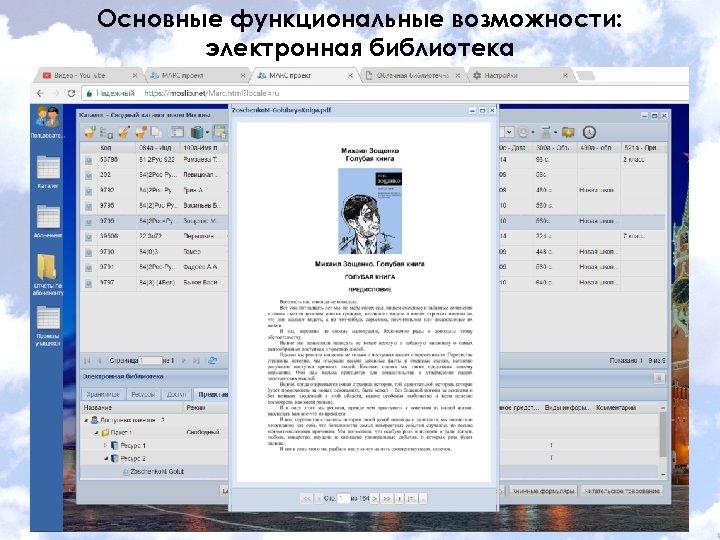Click the icon button in Электронная библиотека header

659,378
